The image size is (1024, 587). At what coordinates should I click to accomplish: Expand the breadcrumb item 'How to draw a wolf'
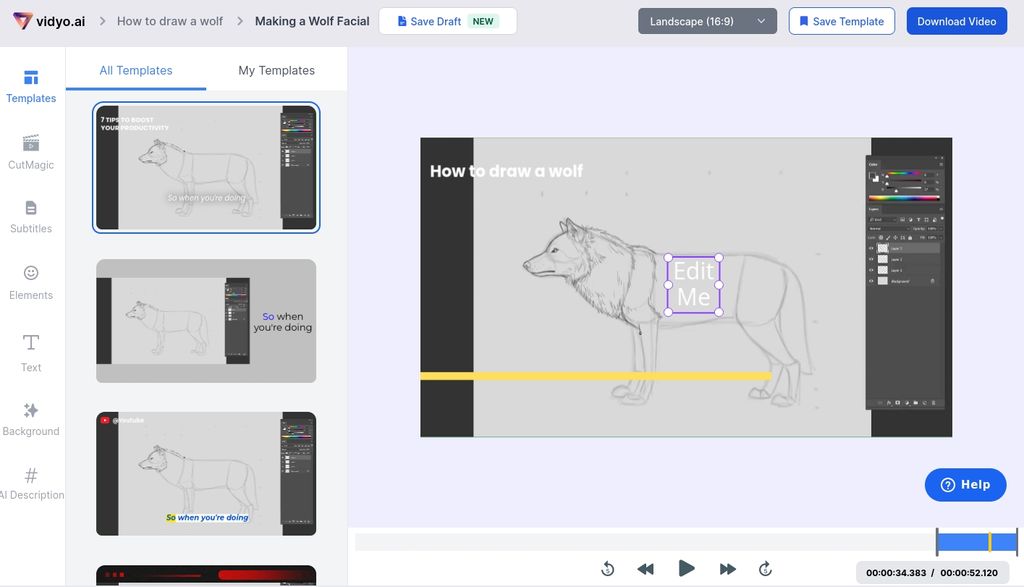coord(172,19)
